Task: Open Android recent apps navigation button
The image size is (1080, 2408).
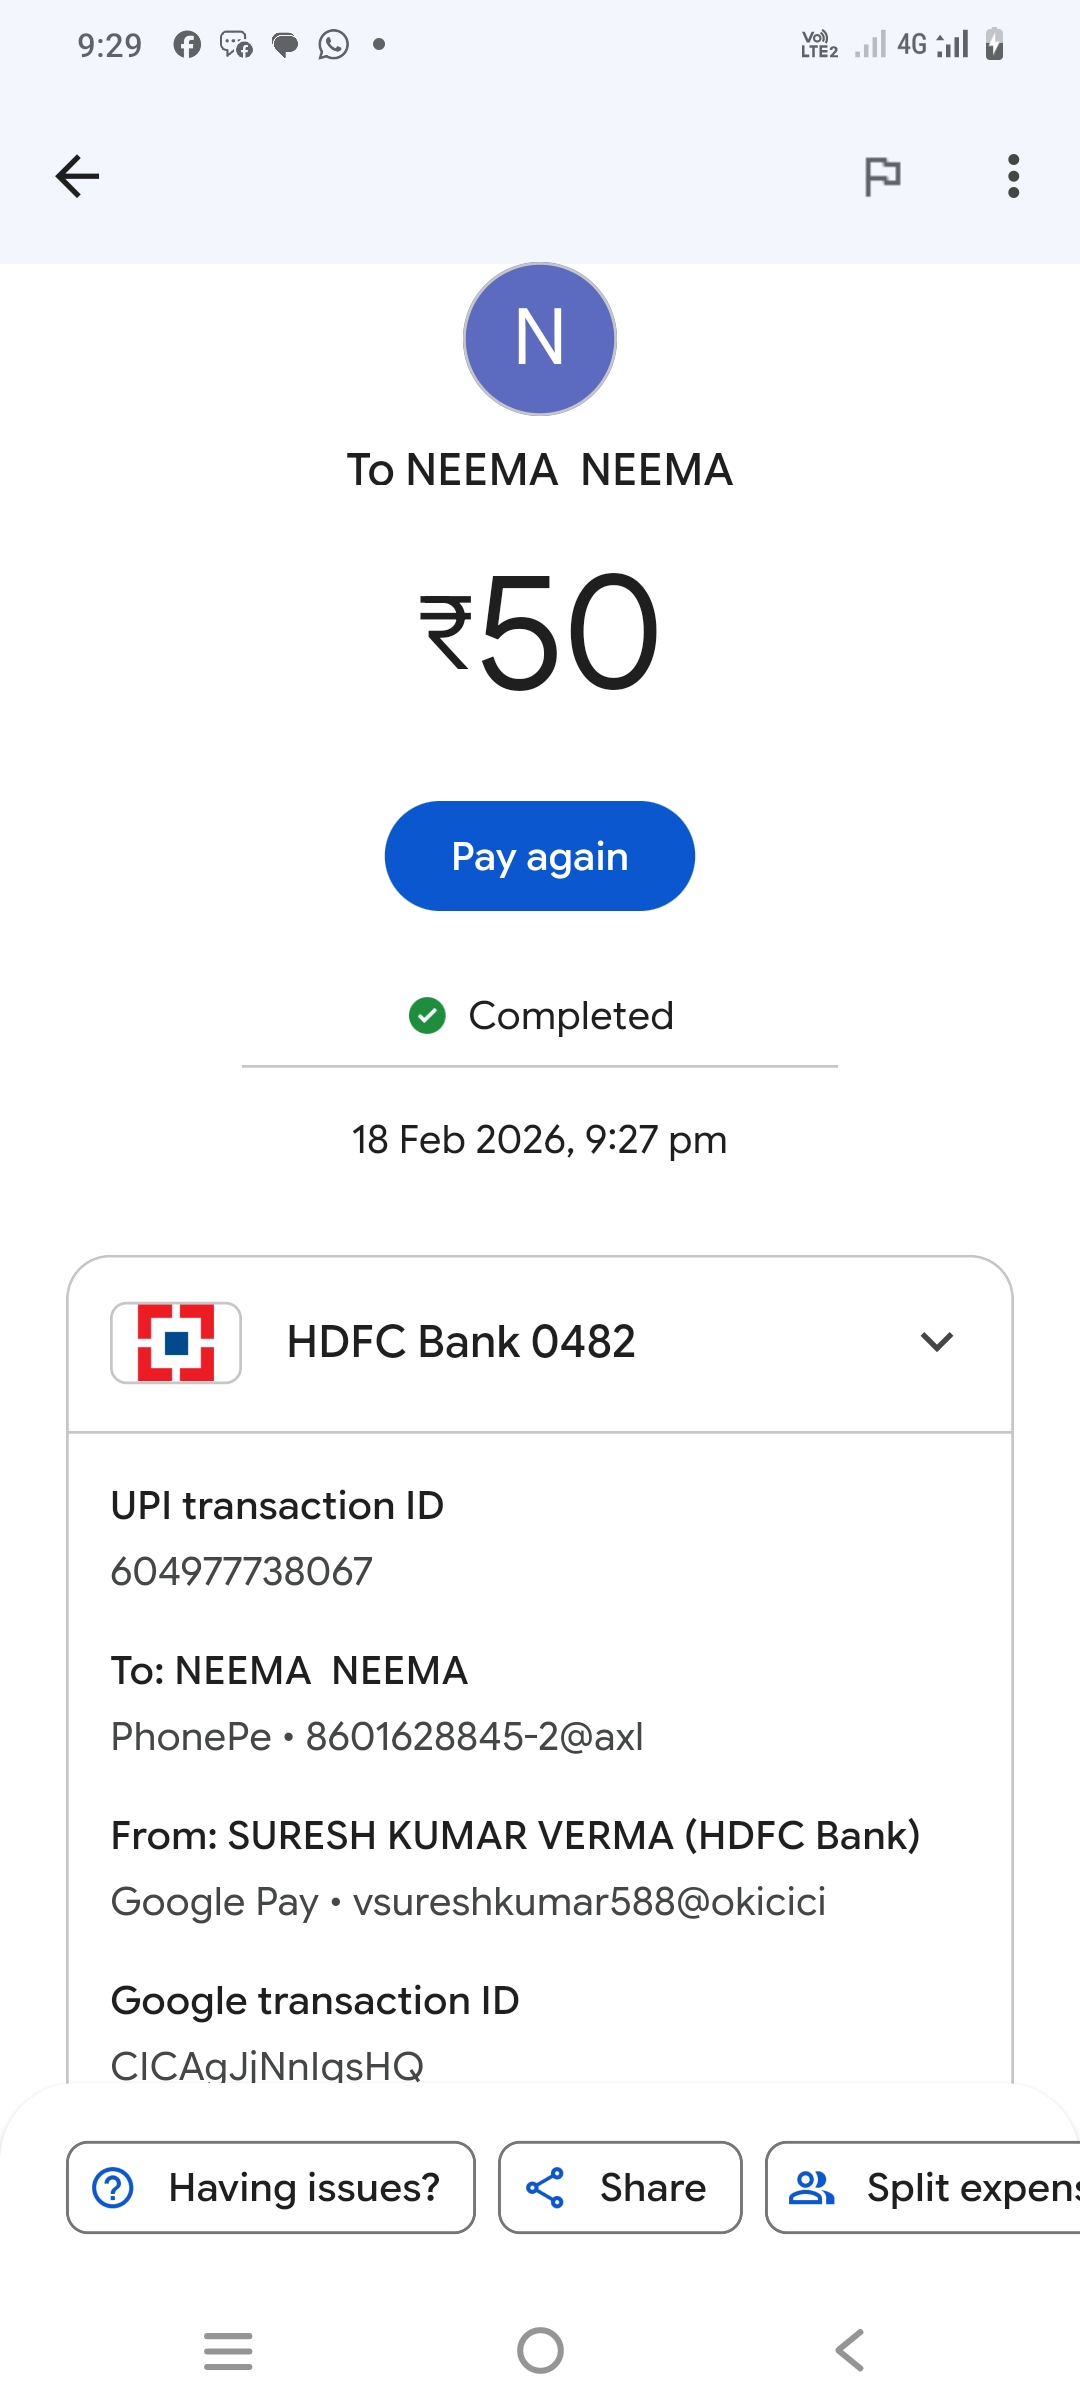Action: click(x=228, y=2350)
